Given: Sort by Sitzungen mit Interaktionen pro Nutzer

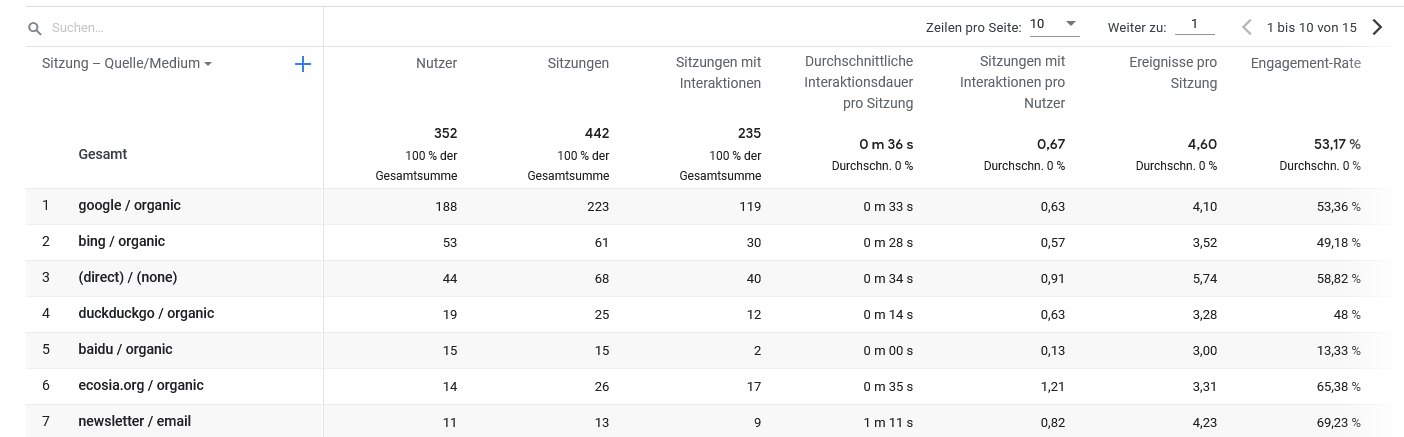Looking at the screenshot, I should pos(1013,83).
